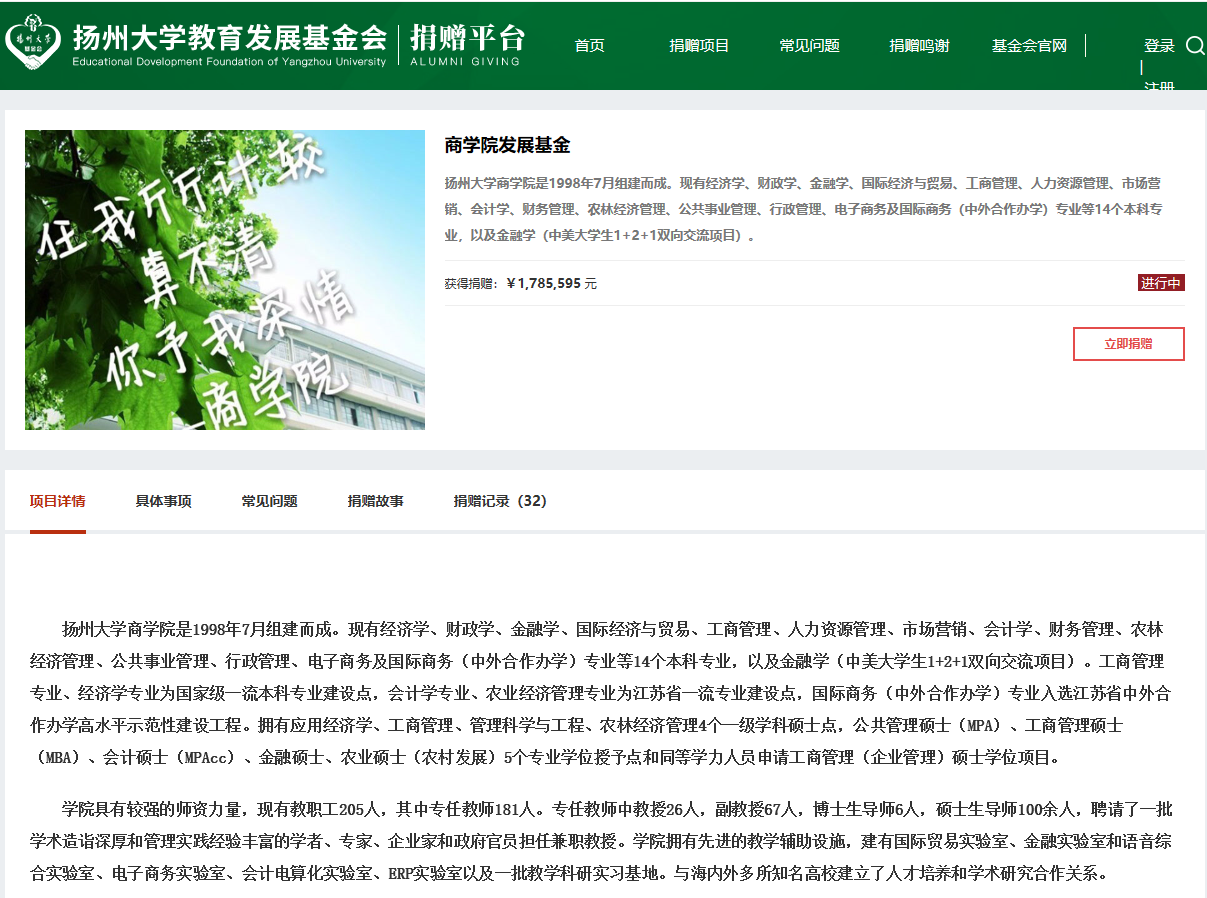Click the 商学院发展基金 project title

click(x=507, y=146)
